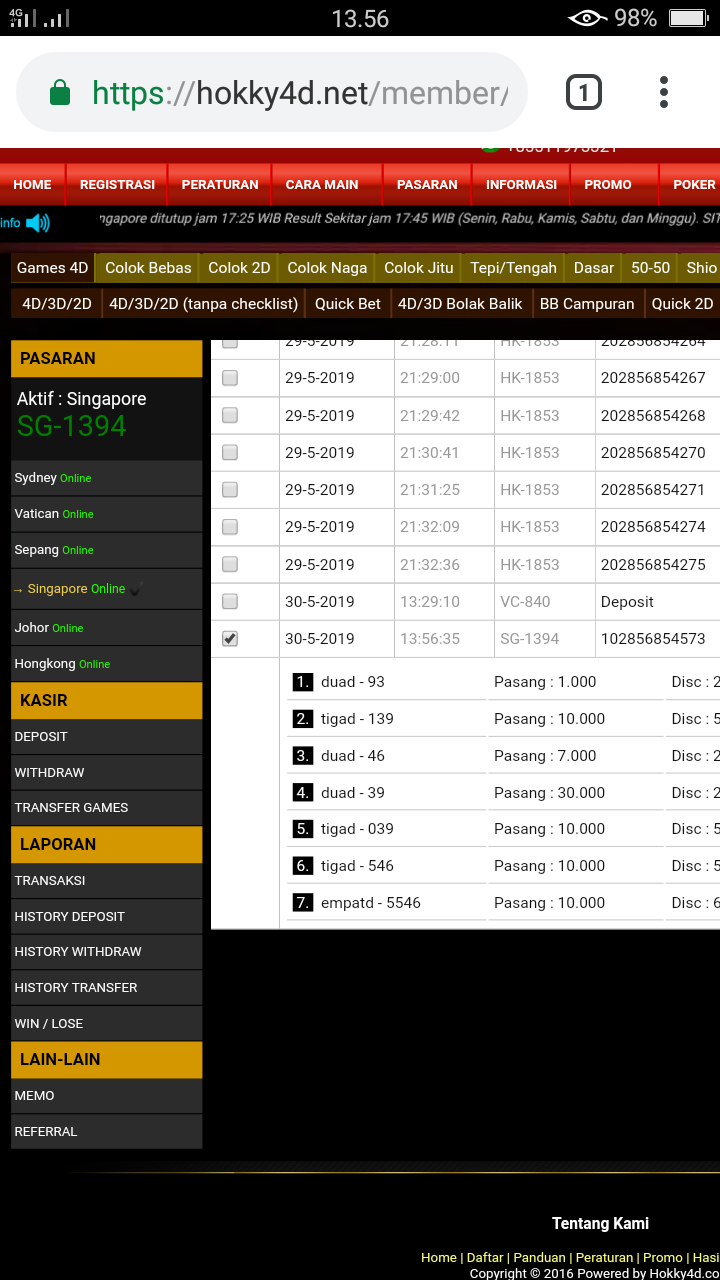The width and height of the screenshot is (720, 1280).
Task: Open the Chrome three-dot menu
Action: click(x=663, y=93)
